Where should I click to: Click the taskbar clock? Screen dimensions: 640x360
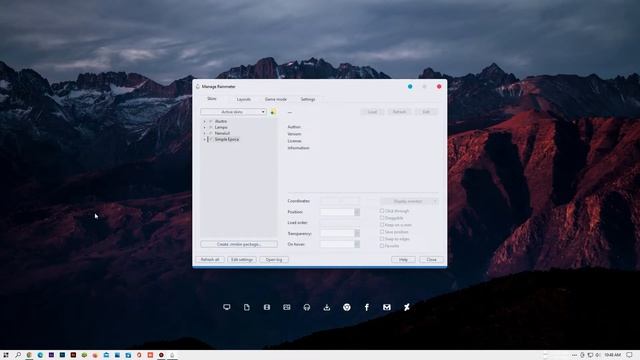point(612,355)
